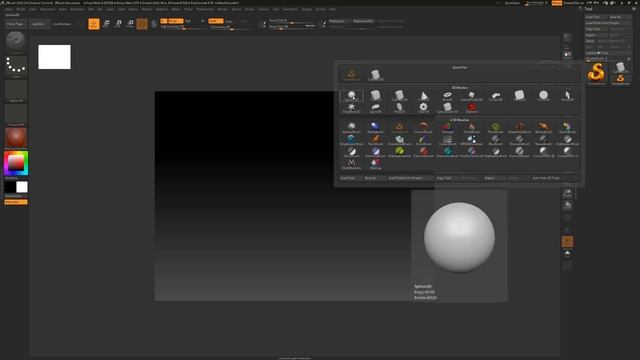This screenshot has width=640, height=360.
Task: Select the Helix3D primitive
Action: [x=400, y=108]
